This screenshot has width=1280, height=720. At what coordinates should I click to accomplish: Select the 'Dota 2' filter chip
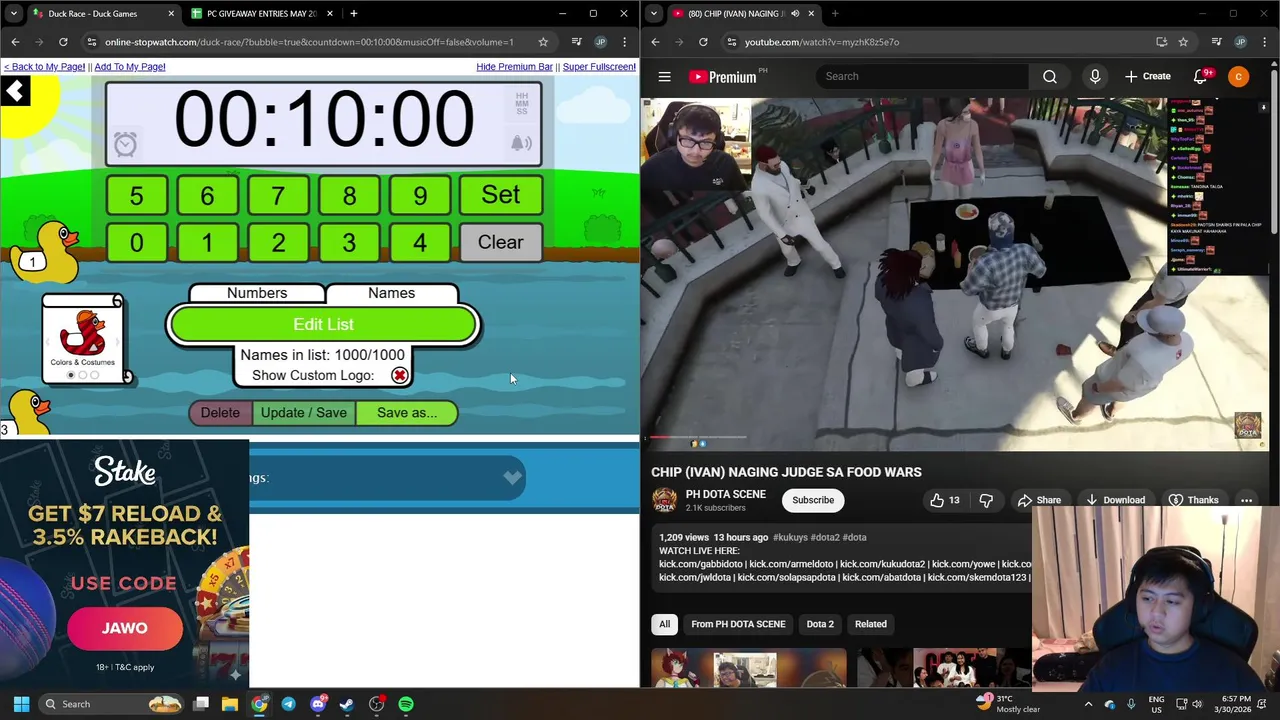coord(820,624)
